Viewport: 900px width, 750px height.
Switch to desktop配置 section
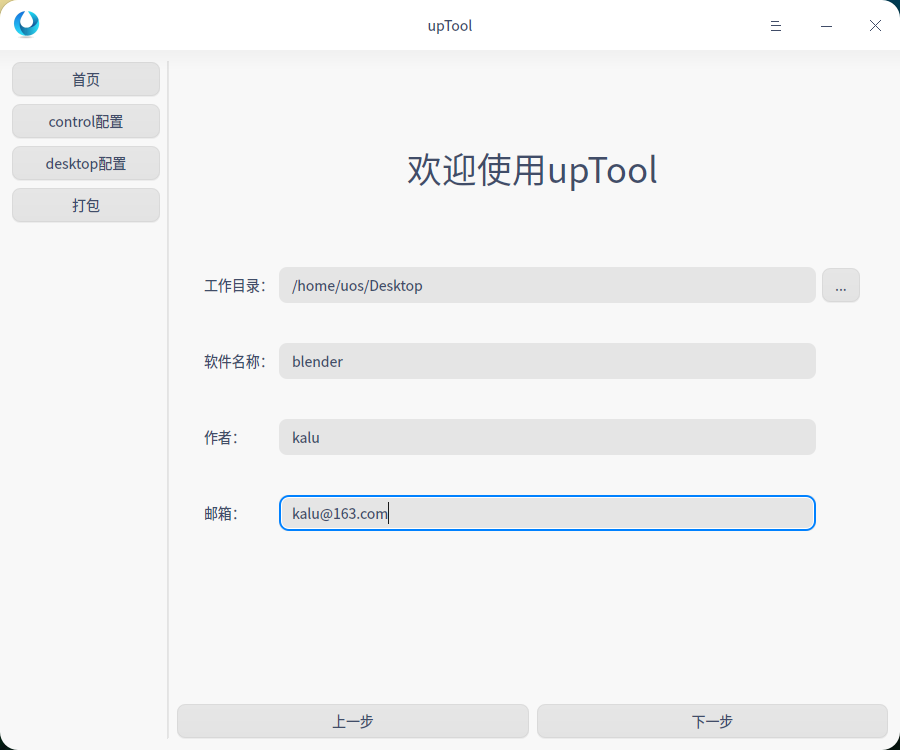[x=86, y=163]
